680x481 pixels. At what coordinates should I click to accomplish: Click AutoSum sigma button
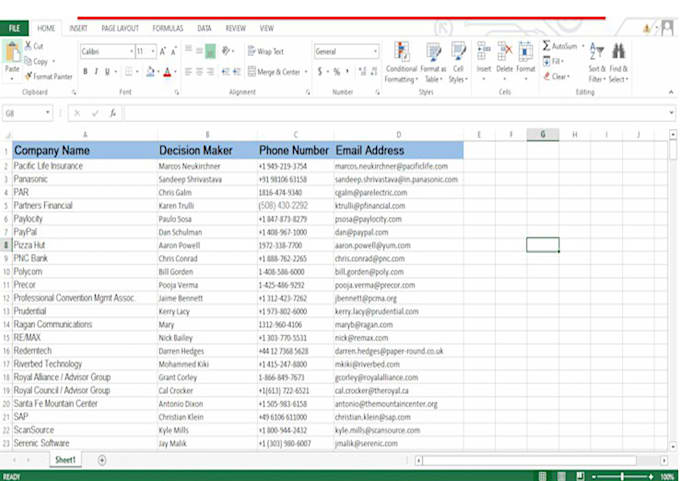point(559,46)
